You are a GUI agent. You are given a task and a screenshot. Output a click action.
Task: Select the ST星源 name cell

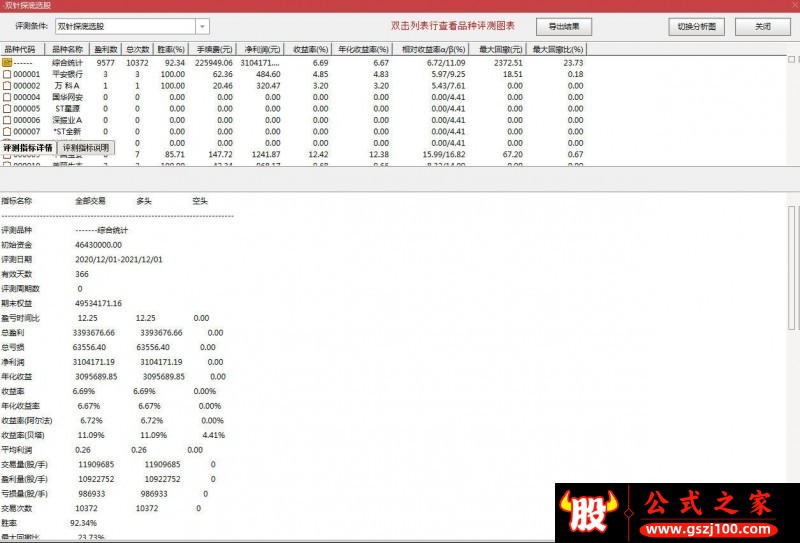pyautogui.click(x=67, y=109)
